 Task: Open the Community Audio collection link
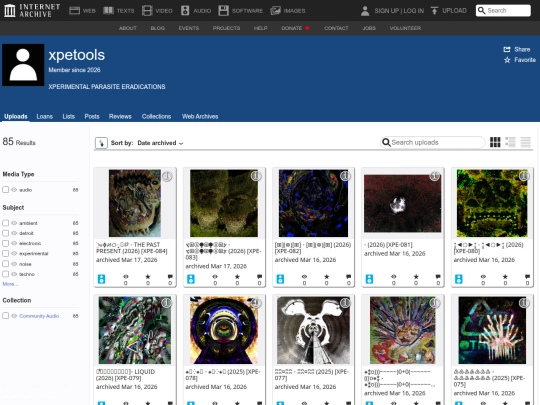point(39,316)
